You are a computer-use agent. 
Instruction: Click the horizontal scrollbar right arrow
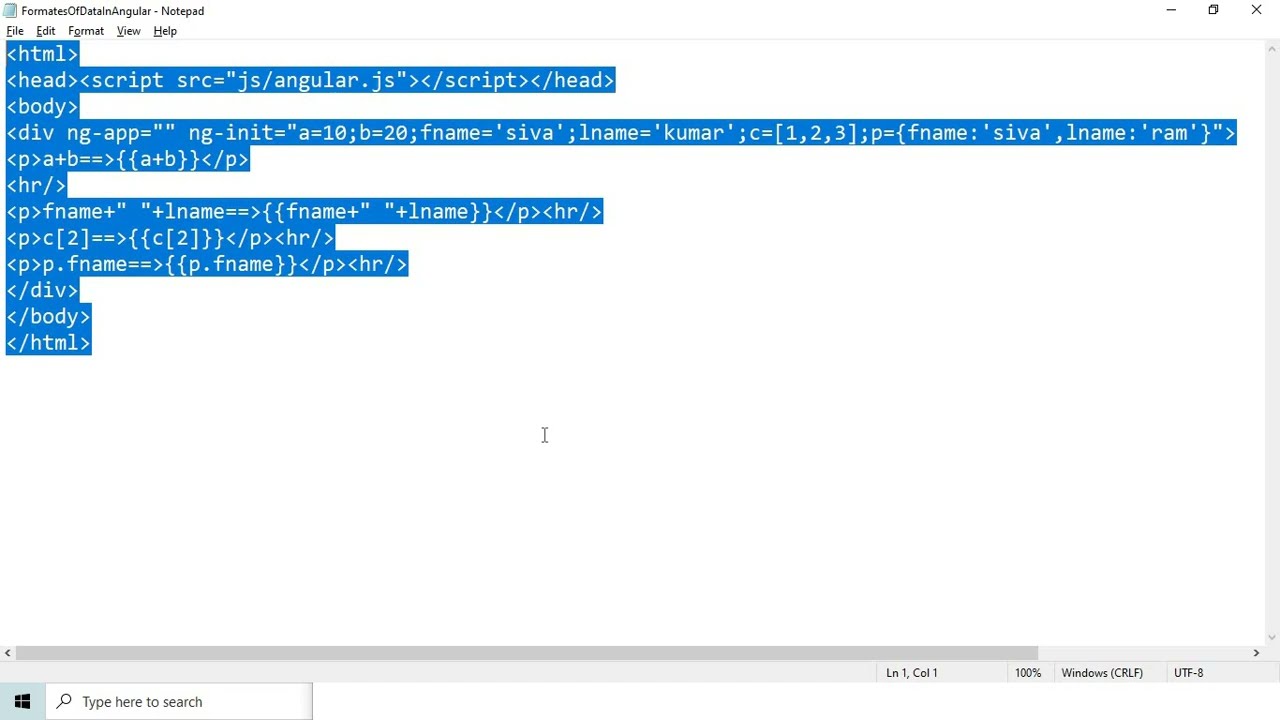pos(1256,653)
